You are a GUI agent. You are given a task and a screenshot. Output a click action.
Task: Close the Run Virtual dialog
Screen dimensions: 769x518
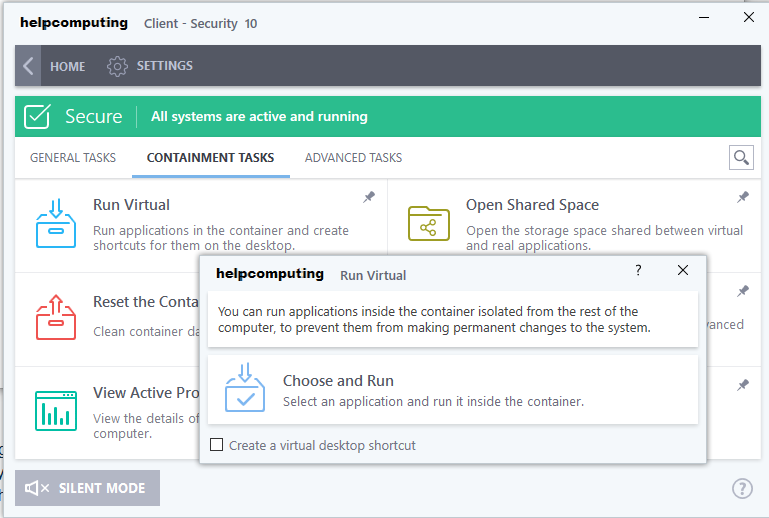(683, 270)
